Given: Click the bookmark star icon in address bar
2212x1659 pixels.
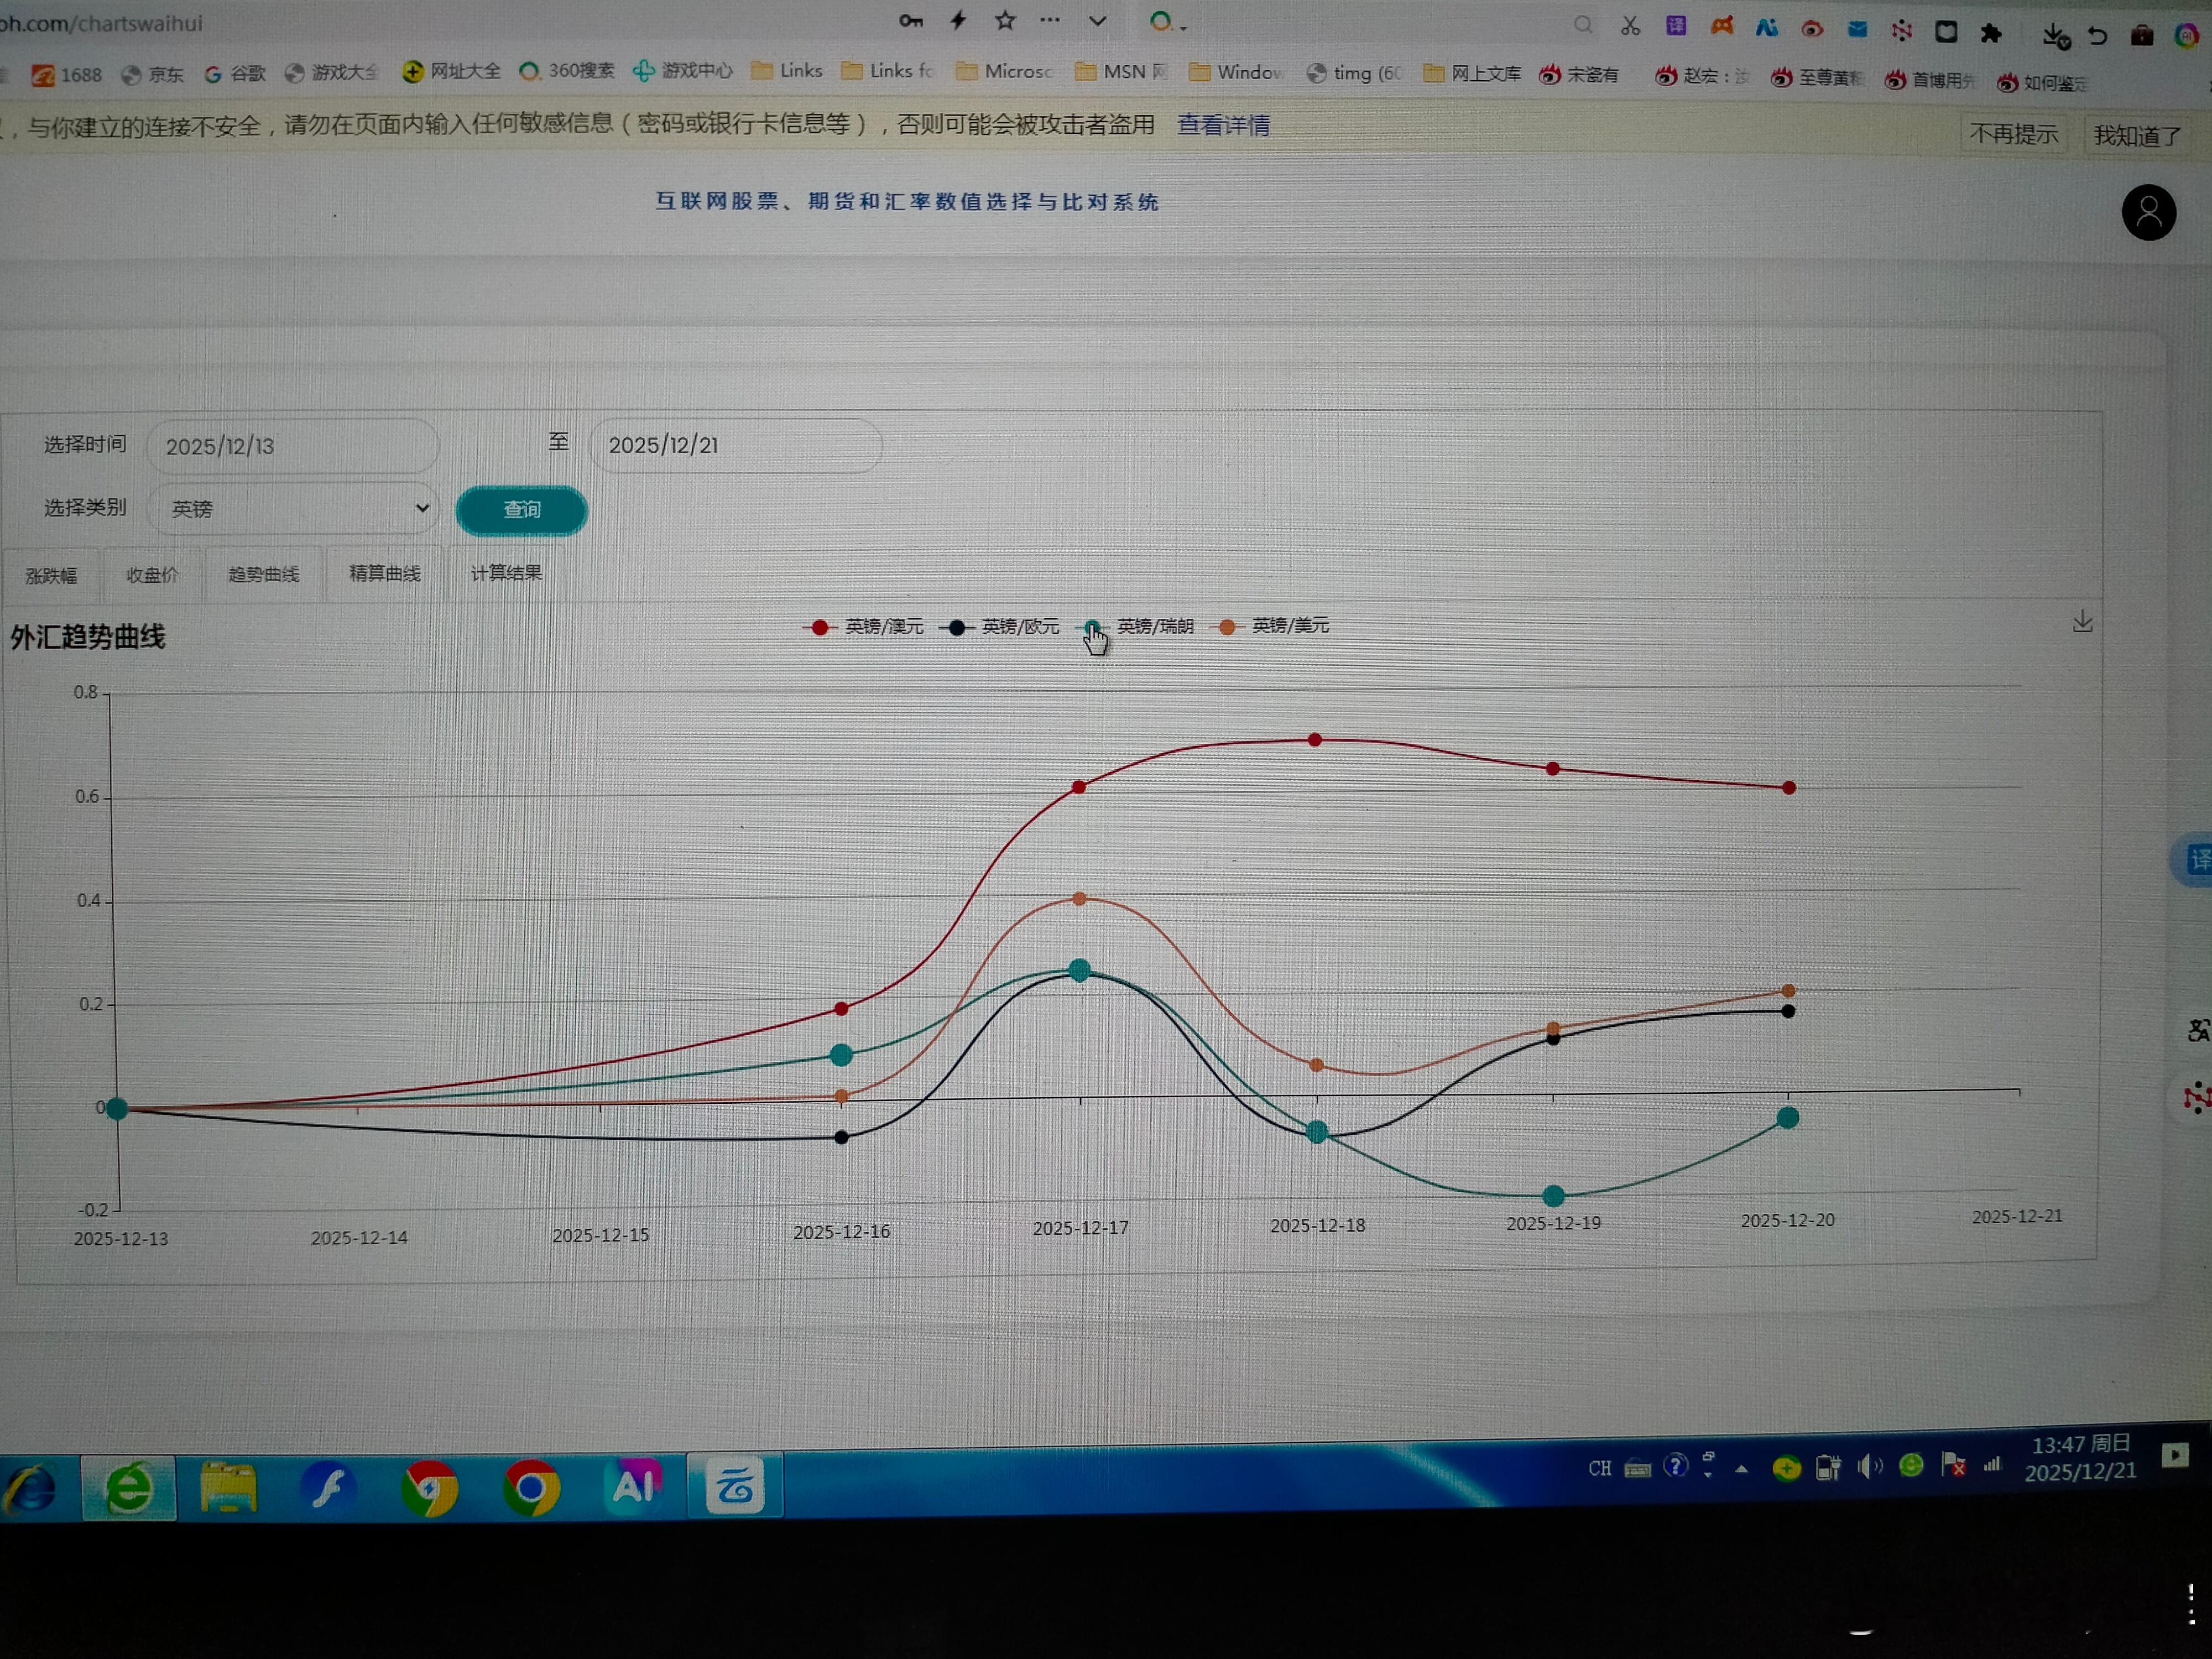Looking at the screenshot, I should [1005, 21].
